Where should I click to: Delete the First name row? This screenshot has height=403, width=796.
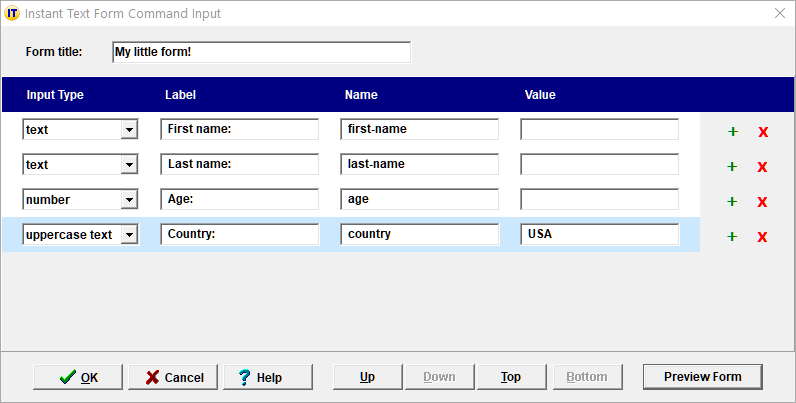(763, 132)
